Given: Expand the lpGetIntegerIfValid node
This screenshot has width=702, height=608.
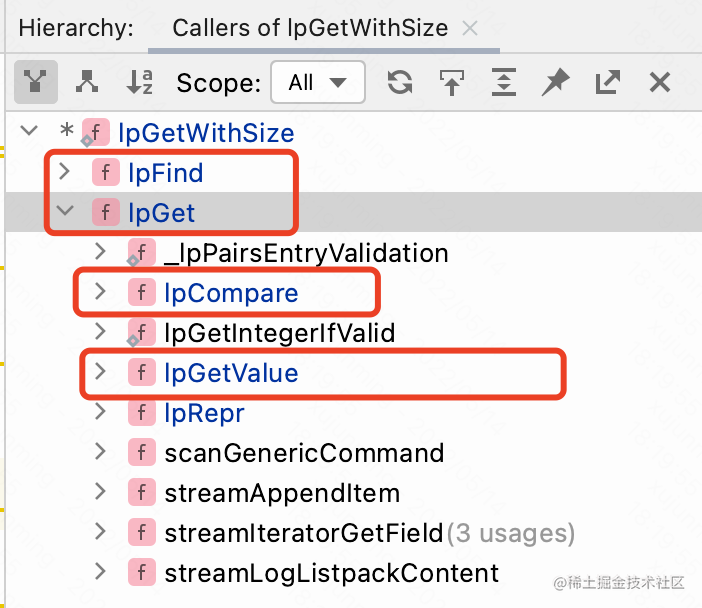Looking at the screenshot, I should point(101,331).
